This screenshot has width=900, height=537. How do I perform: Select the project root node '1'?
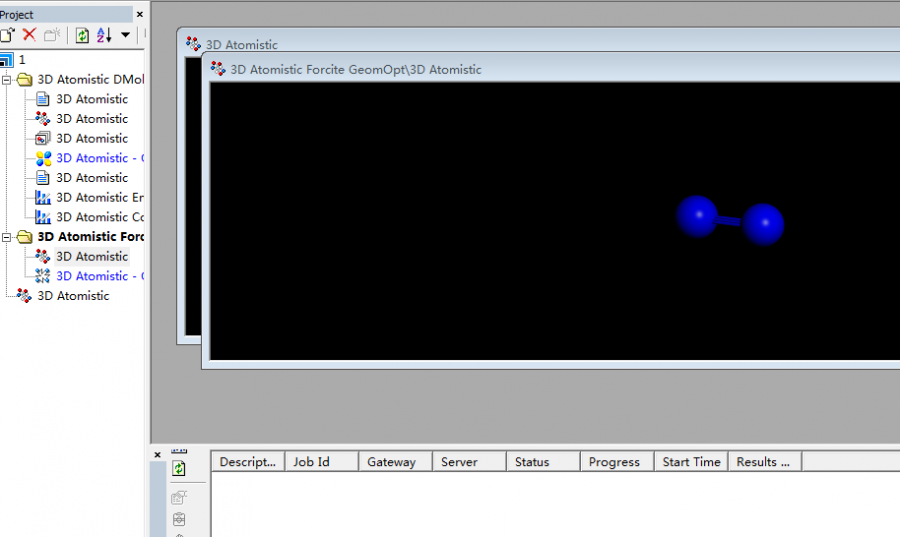22,60
